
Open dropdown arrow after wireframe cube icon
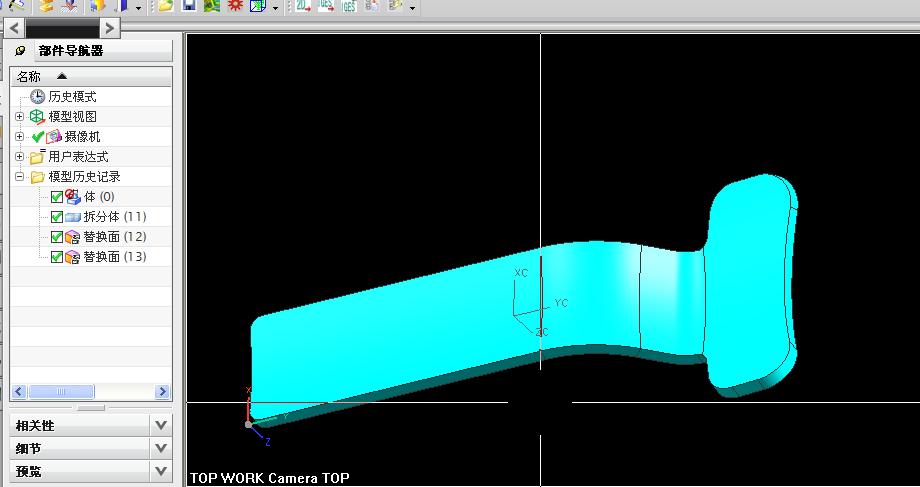[x=276, y=8]
